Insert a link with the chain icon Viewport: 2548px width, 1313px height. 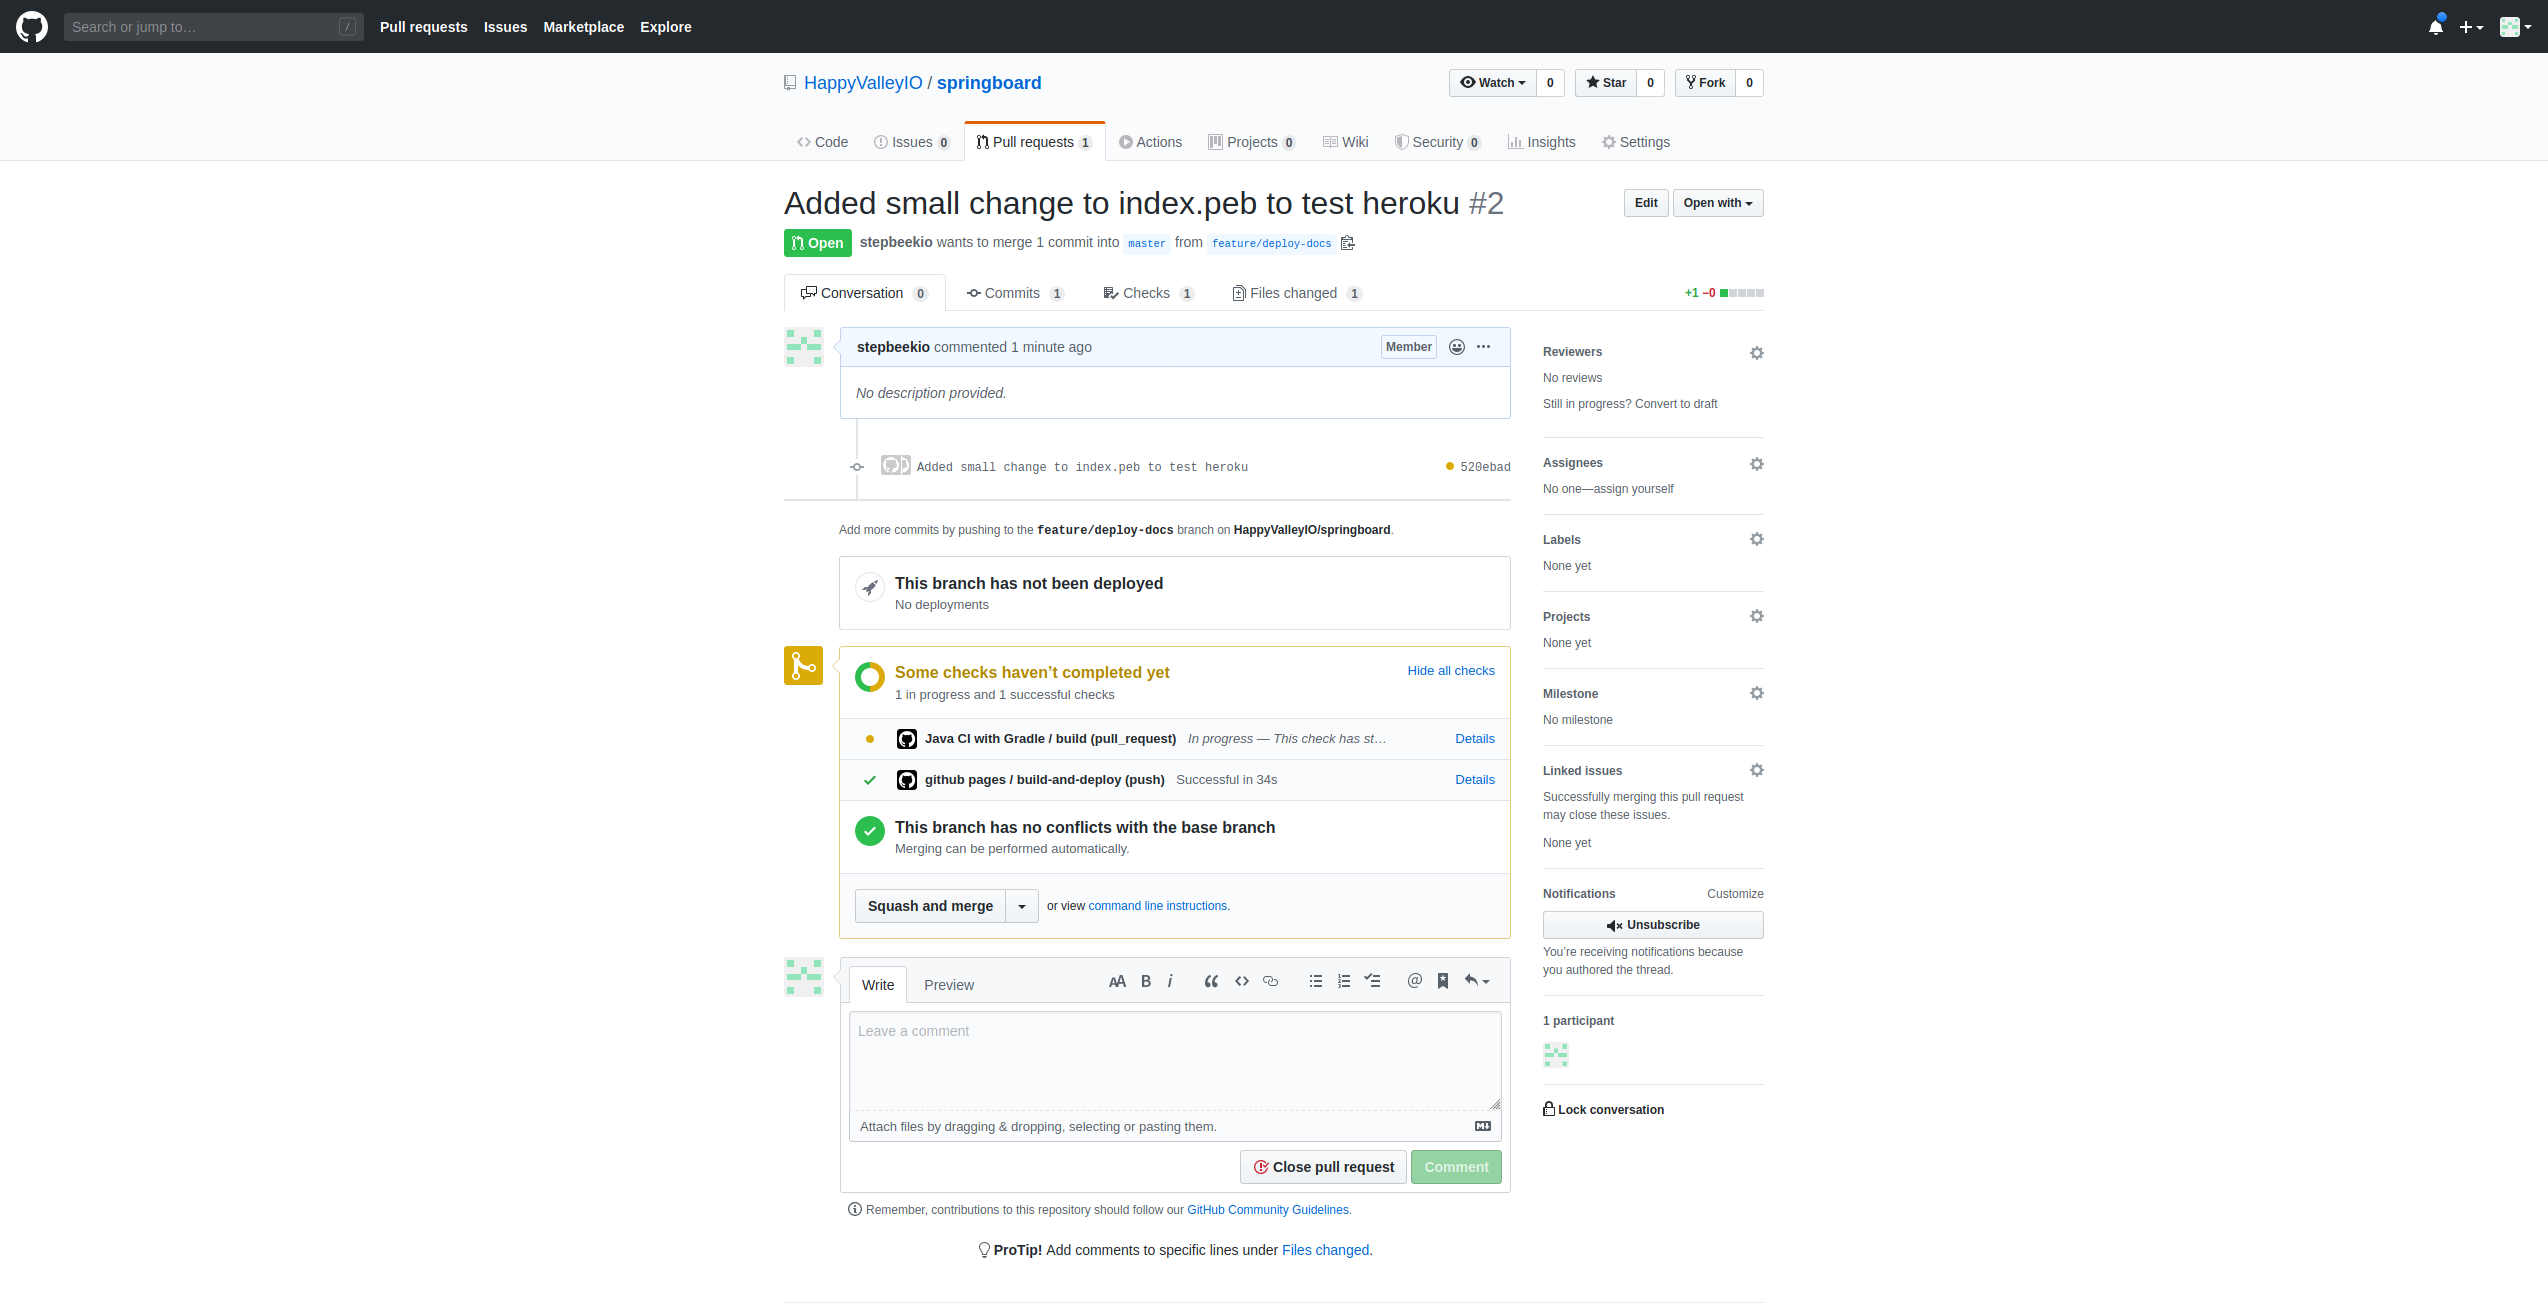click(1270, 981)
